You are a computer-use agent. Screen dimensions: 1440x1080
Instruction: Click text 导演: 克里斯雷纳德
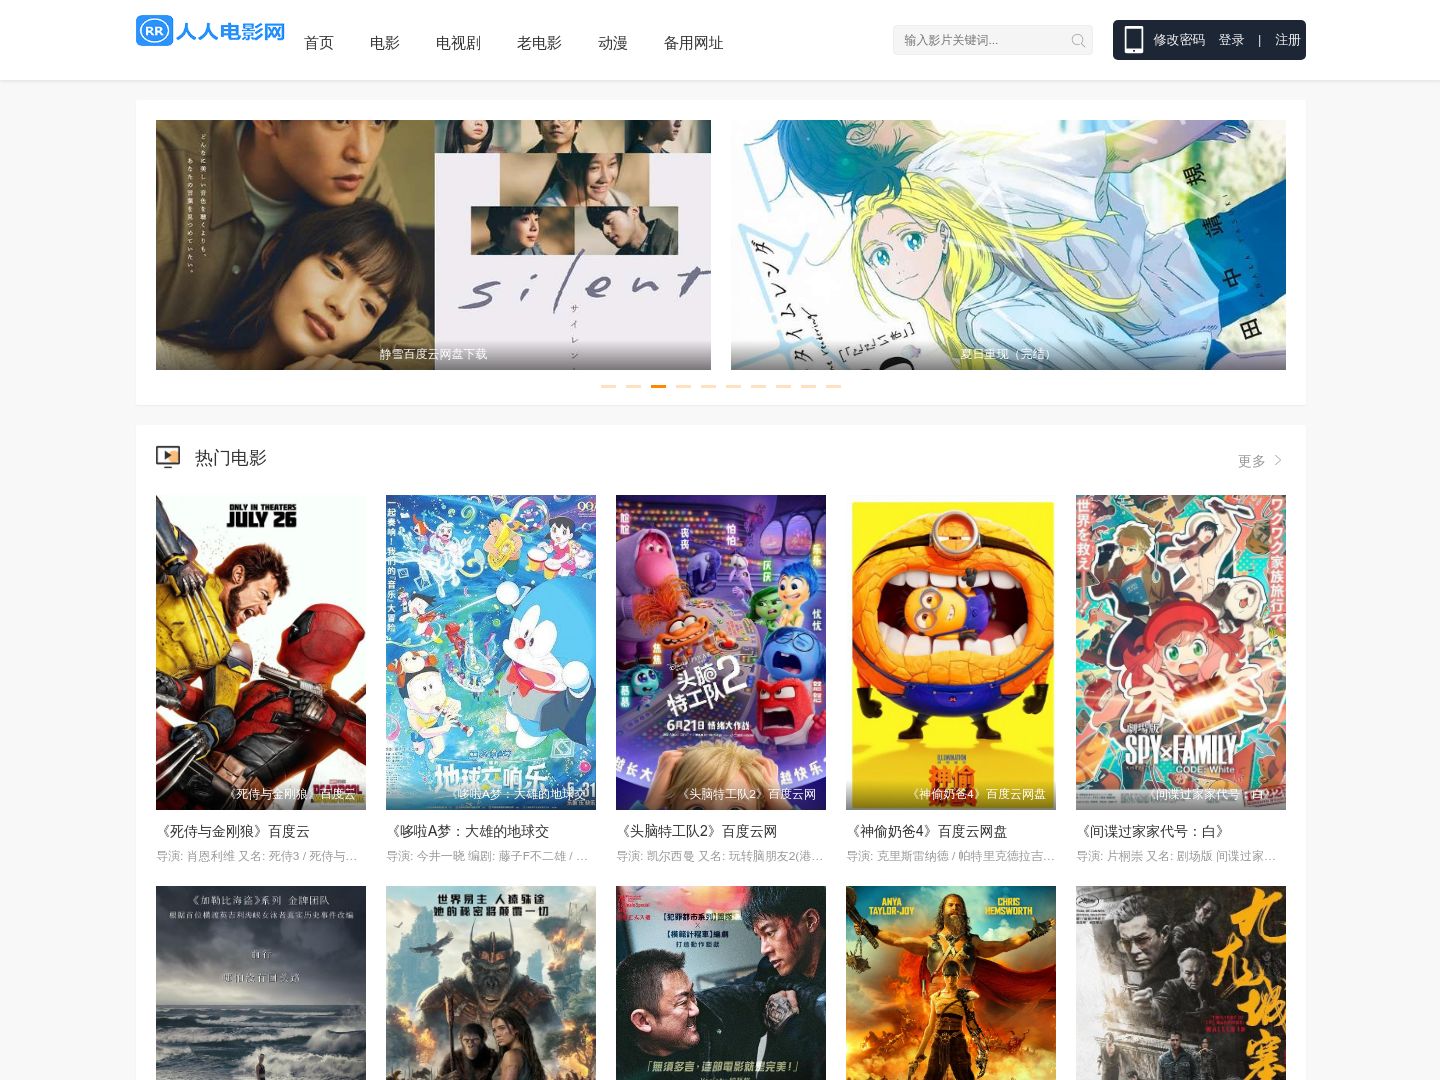[x=950, y=856]
